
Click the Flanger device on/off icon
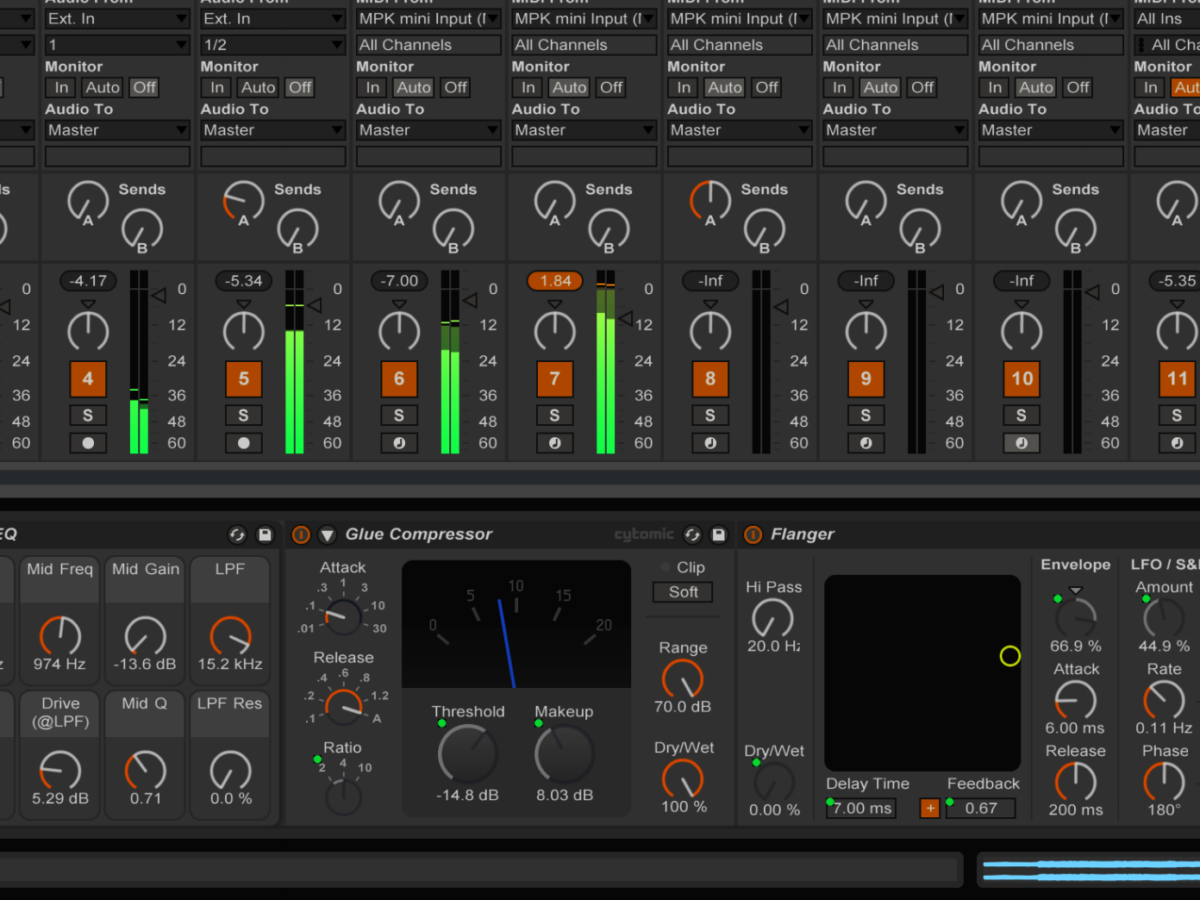point(753,535)
